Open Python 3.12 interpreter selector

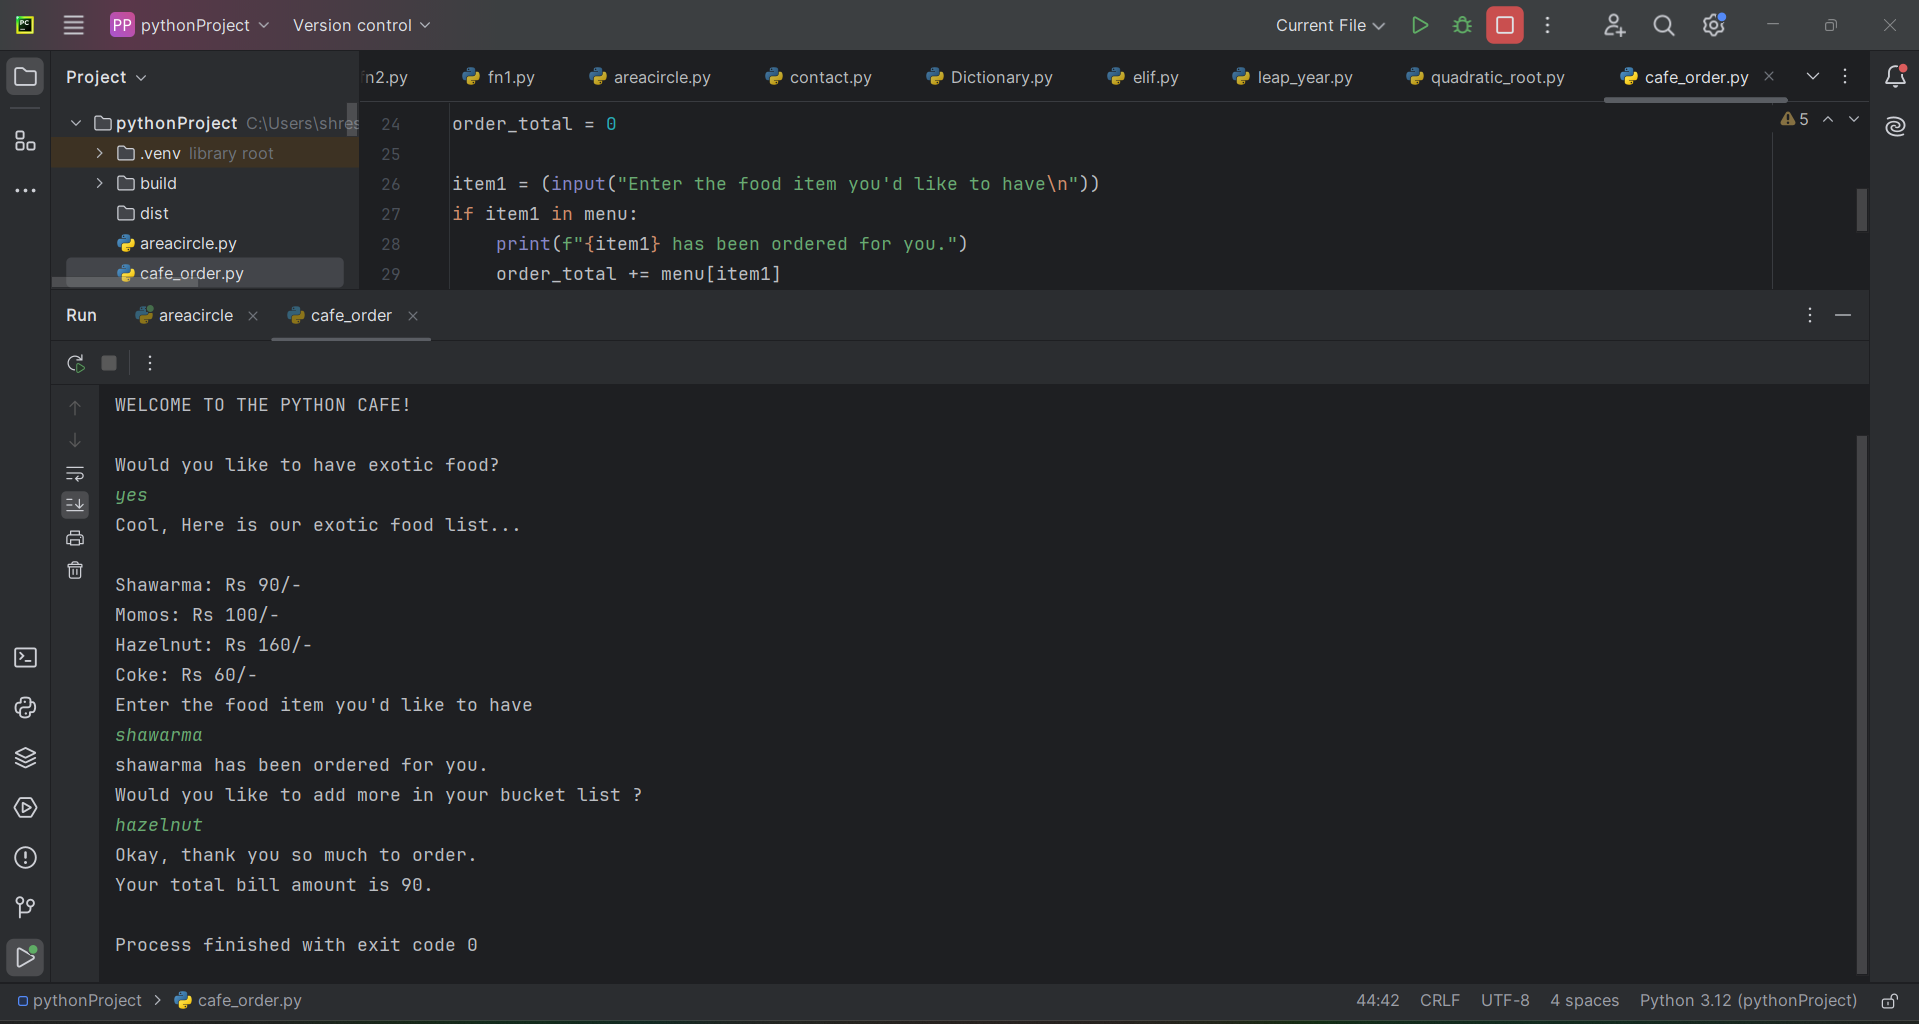pos(1748,1001)
